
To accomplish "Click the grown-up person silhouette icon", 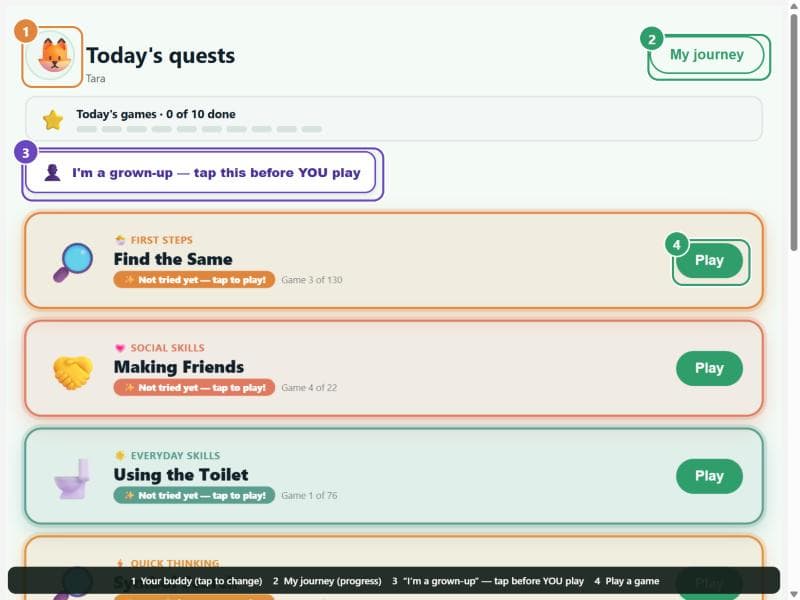I will point(52,172).
